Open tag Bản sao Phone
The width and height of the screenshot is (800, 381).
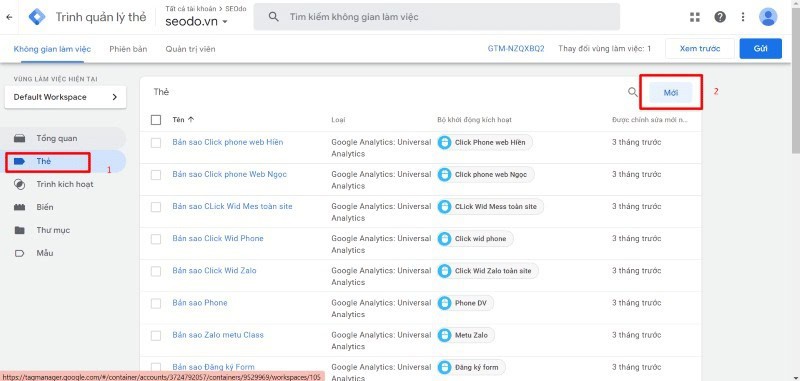200,302
